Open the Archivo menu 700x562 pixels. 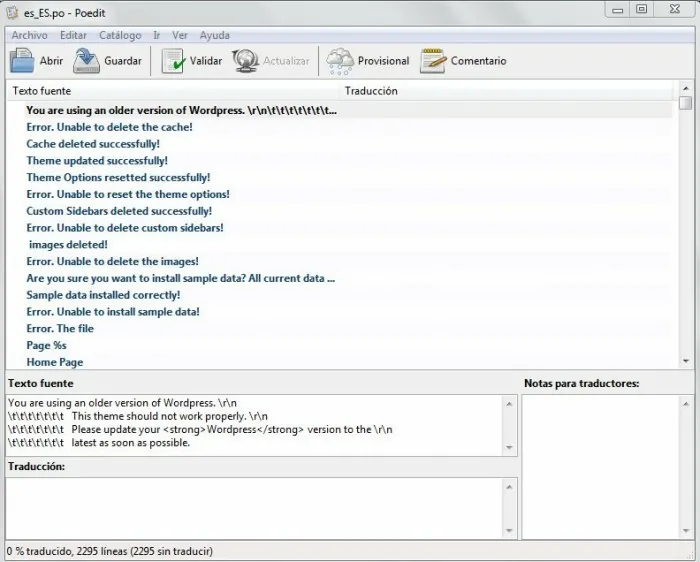29,35
